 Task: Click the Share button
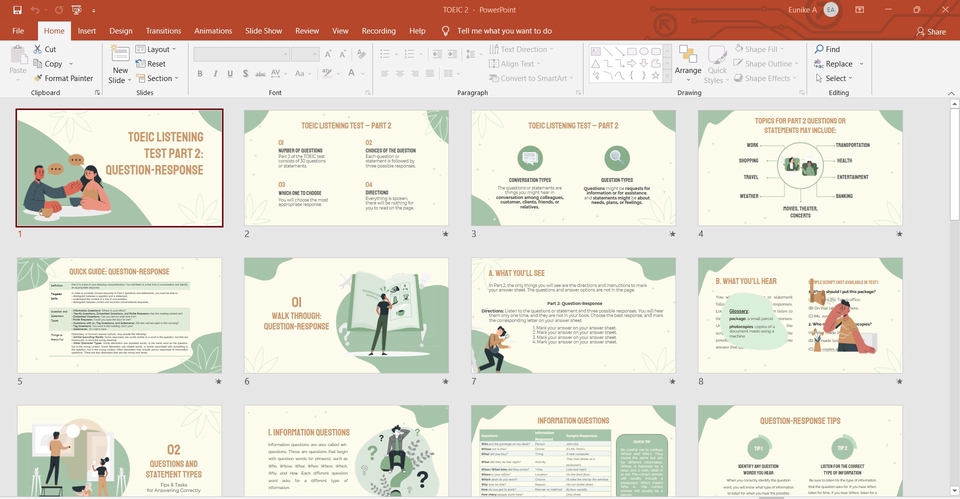(931, 31)
